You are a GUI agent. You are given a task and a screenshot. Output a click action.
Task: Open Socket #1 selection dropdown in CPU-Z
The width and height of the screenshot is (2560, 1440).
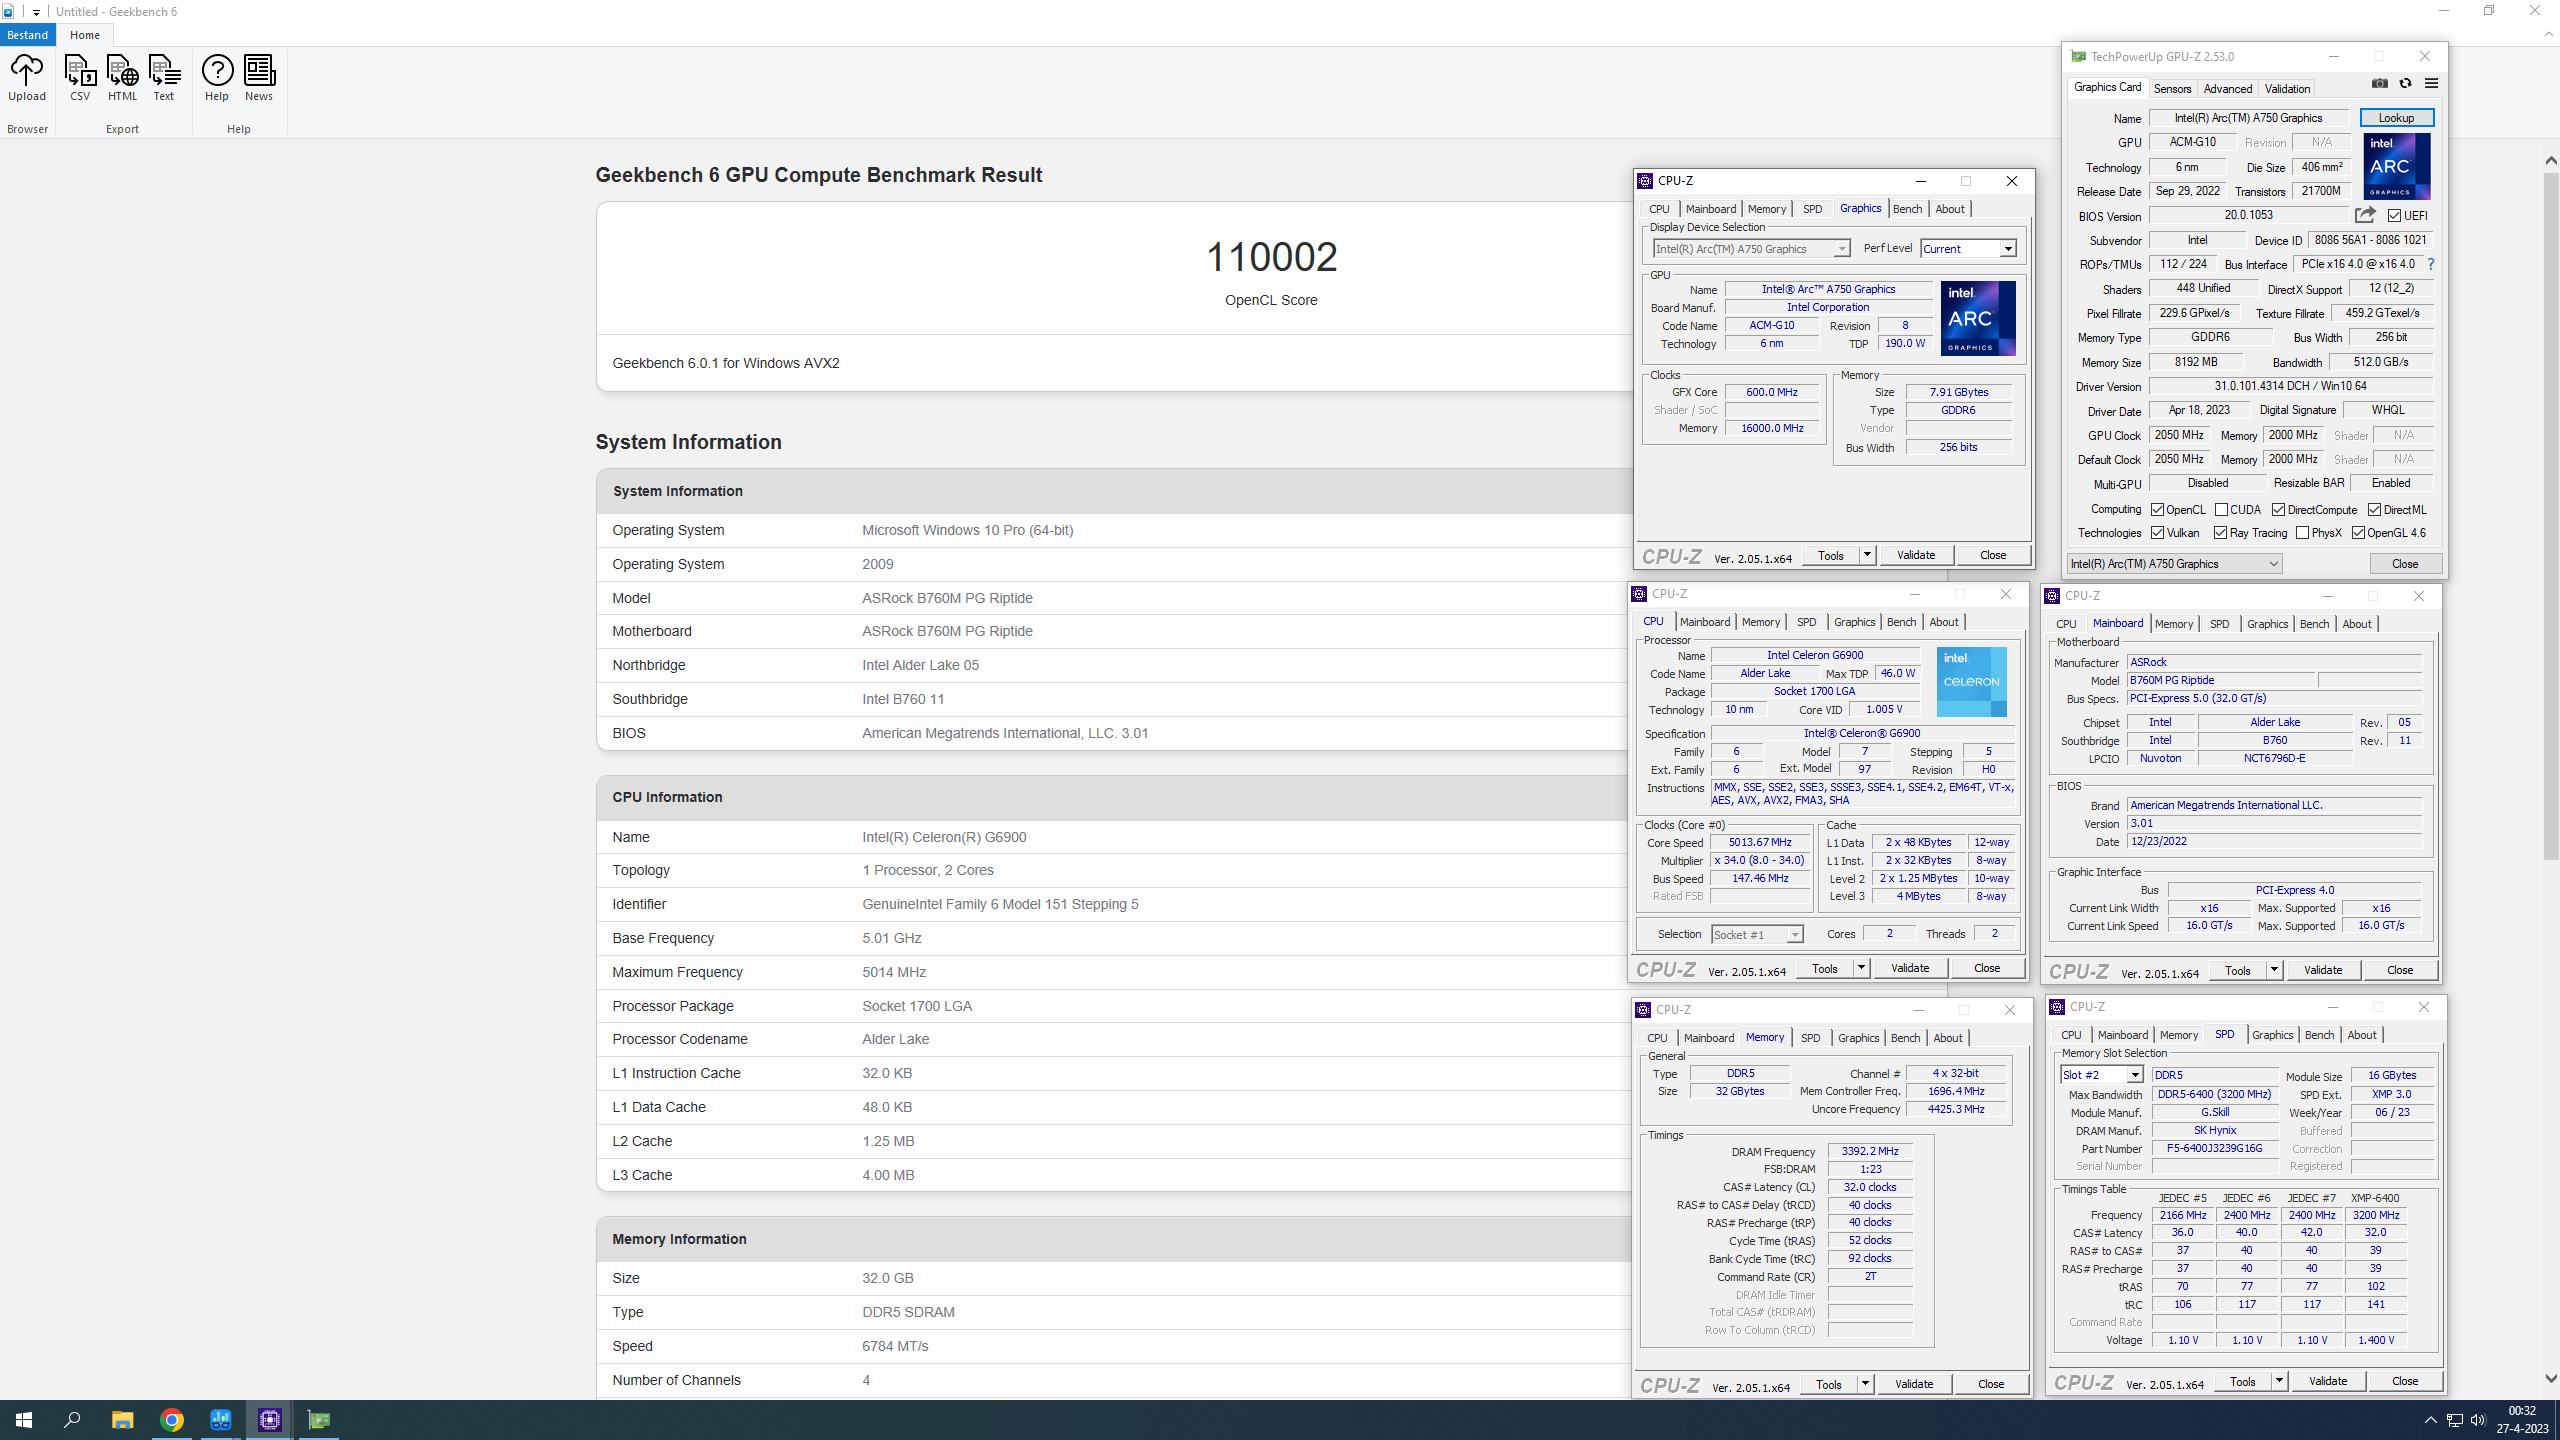1757,935
